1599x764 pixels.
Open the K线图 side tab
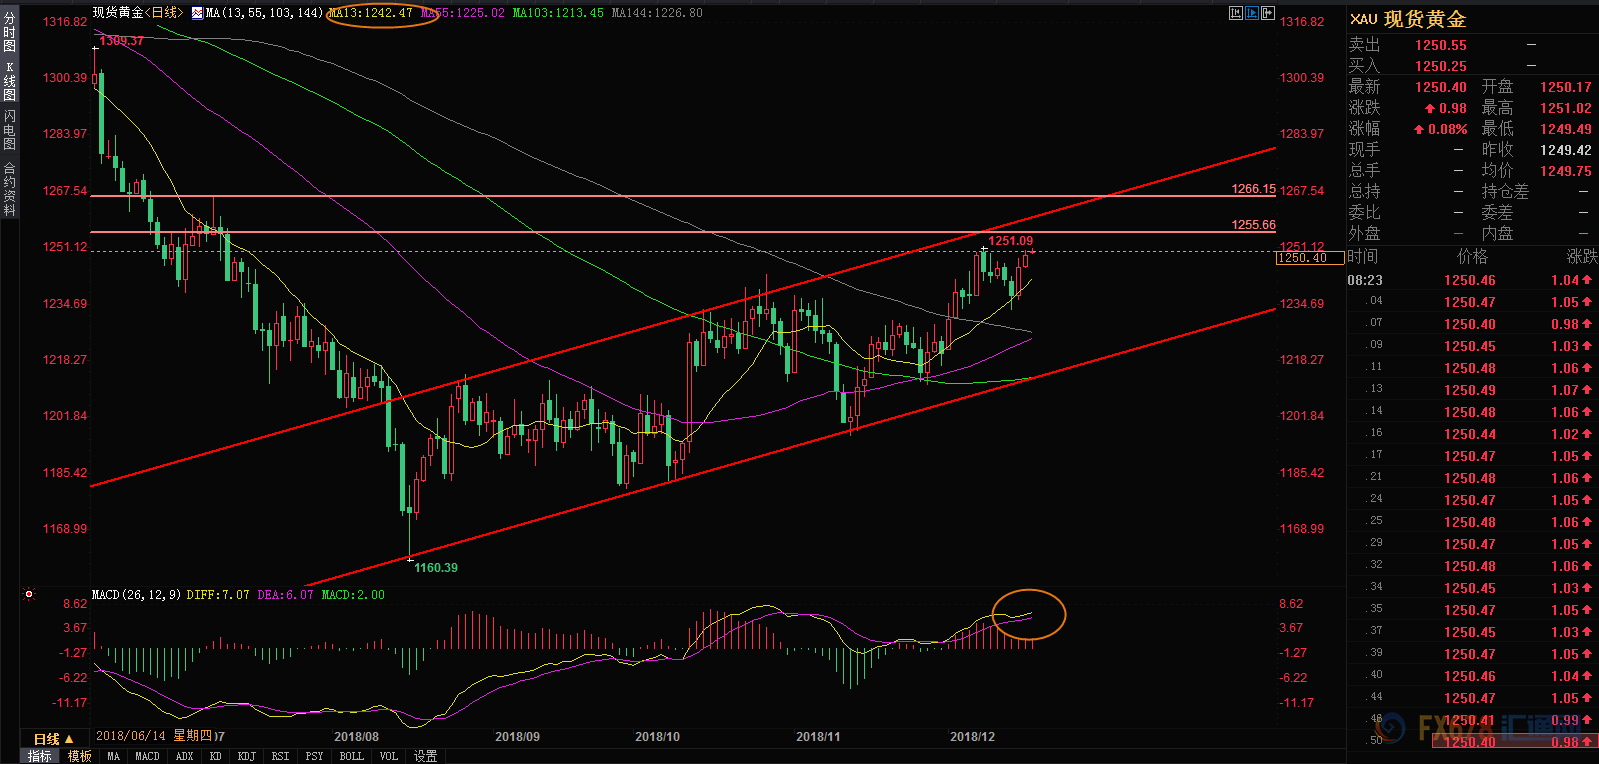point(9,81)
